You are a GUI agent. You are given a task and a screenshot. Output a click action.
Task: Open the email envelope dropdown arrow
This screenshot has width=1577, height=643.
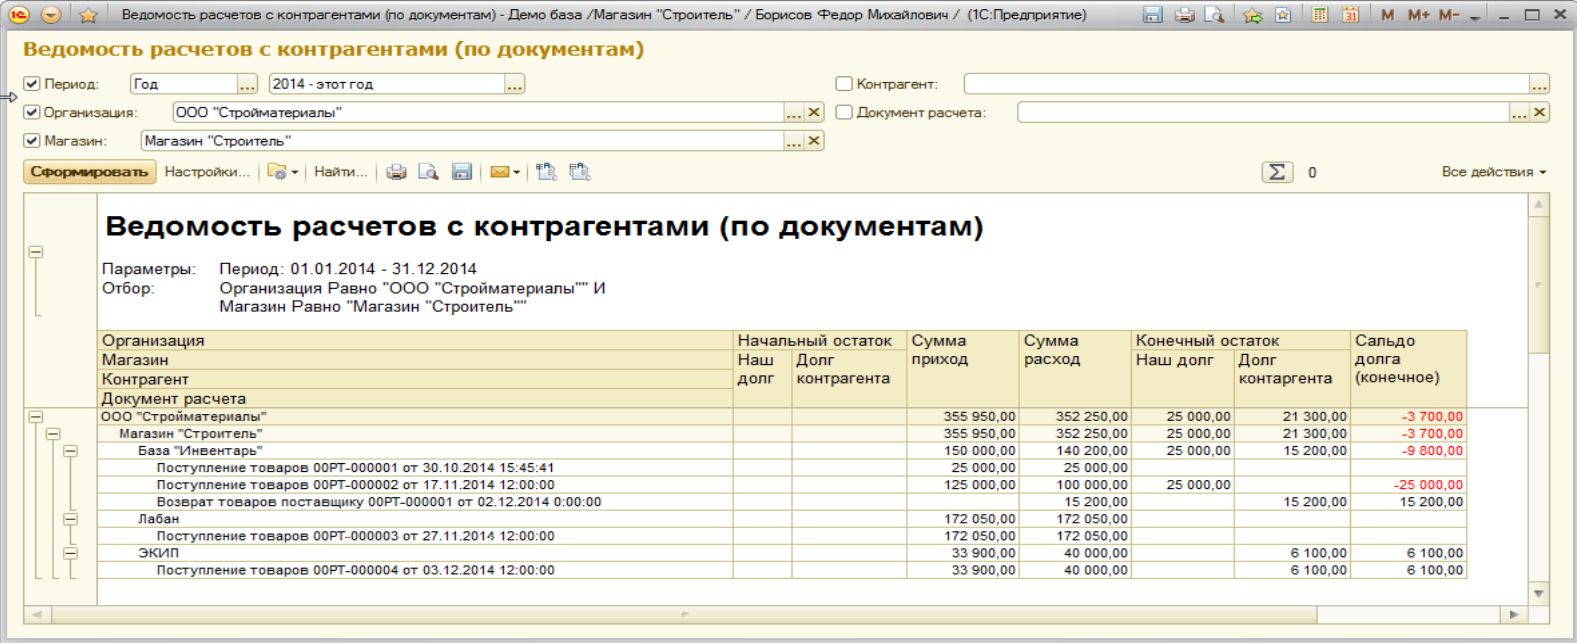coord(516,173)
